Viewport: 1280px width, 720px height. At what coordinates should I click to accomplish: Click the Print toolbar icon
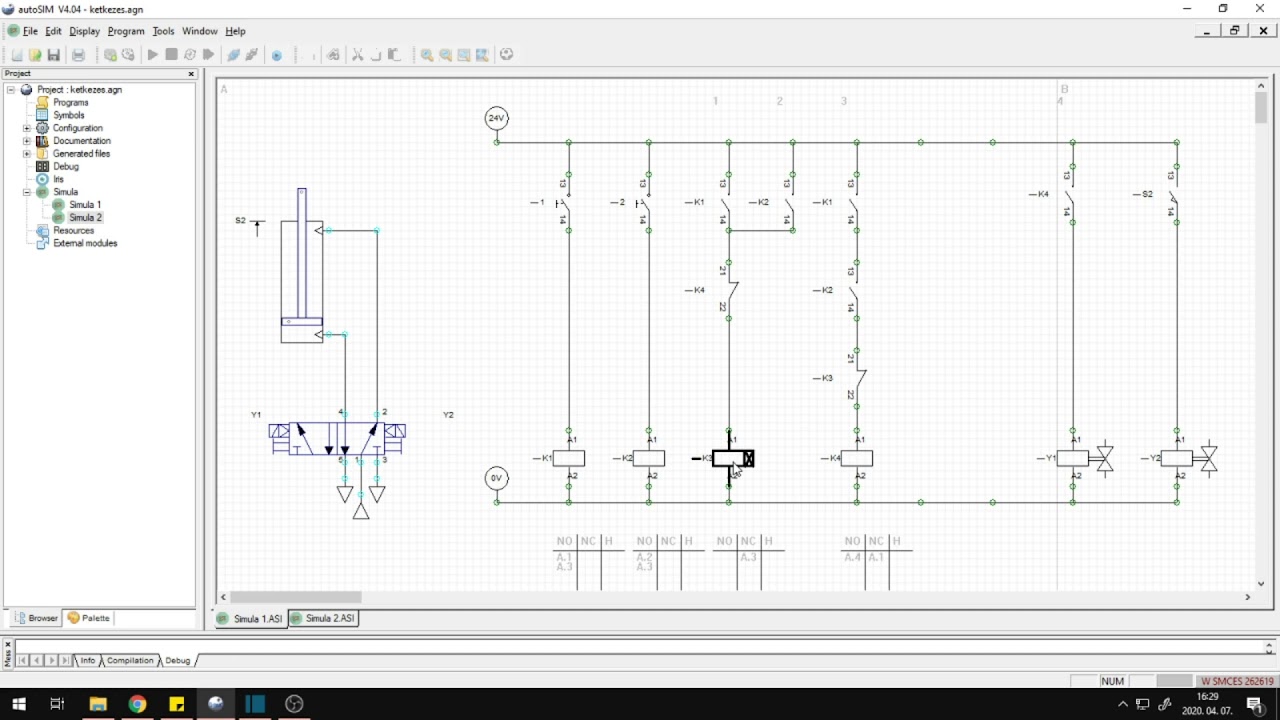(x=78, y=55)
